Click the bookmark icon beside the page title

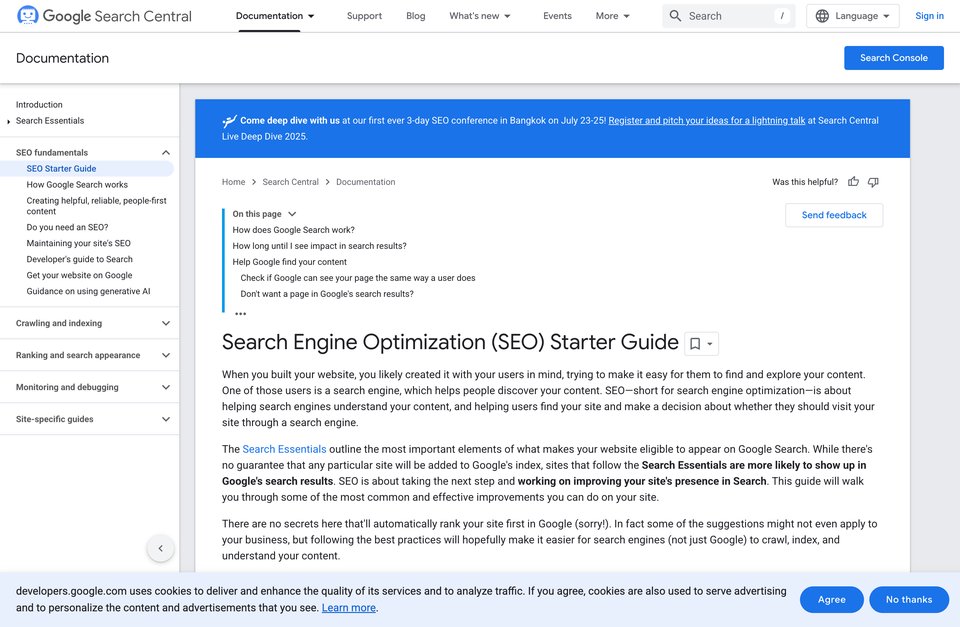(695, 344)
